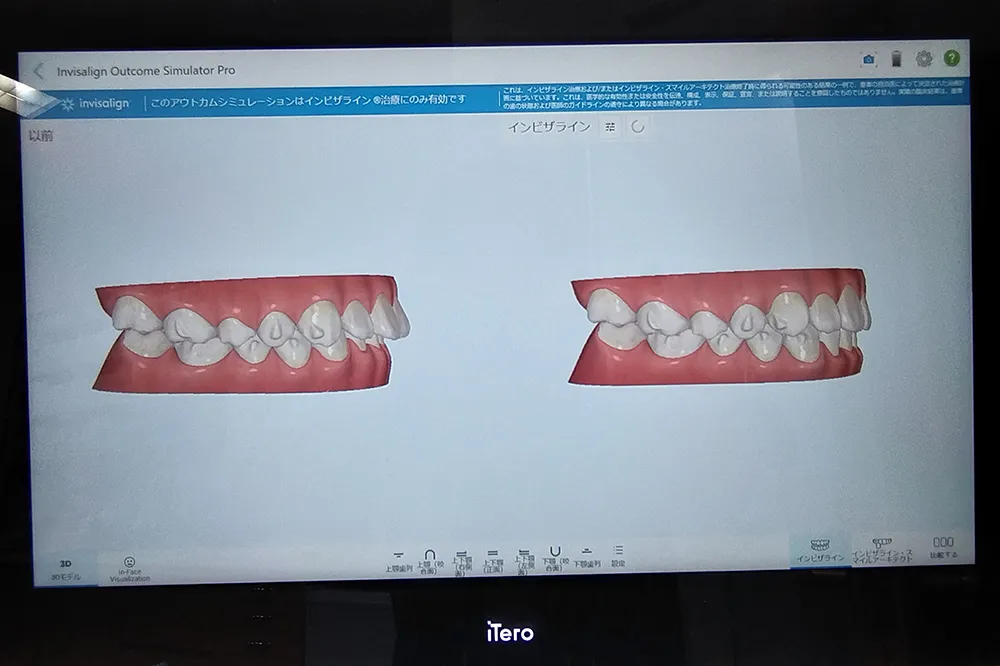Open the Smile Architect outcome tab
Screen dimensions: 1000x666
[x=882, y=550]
